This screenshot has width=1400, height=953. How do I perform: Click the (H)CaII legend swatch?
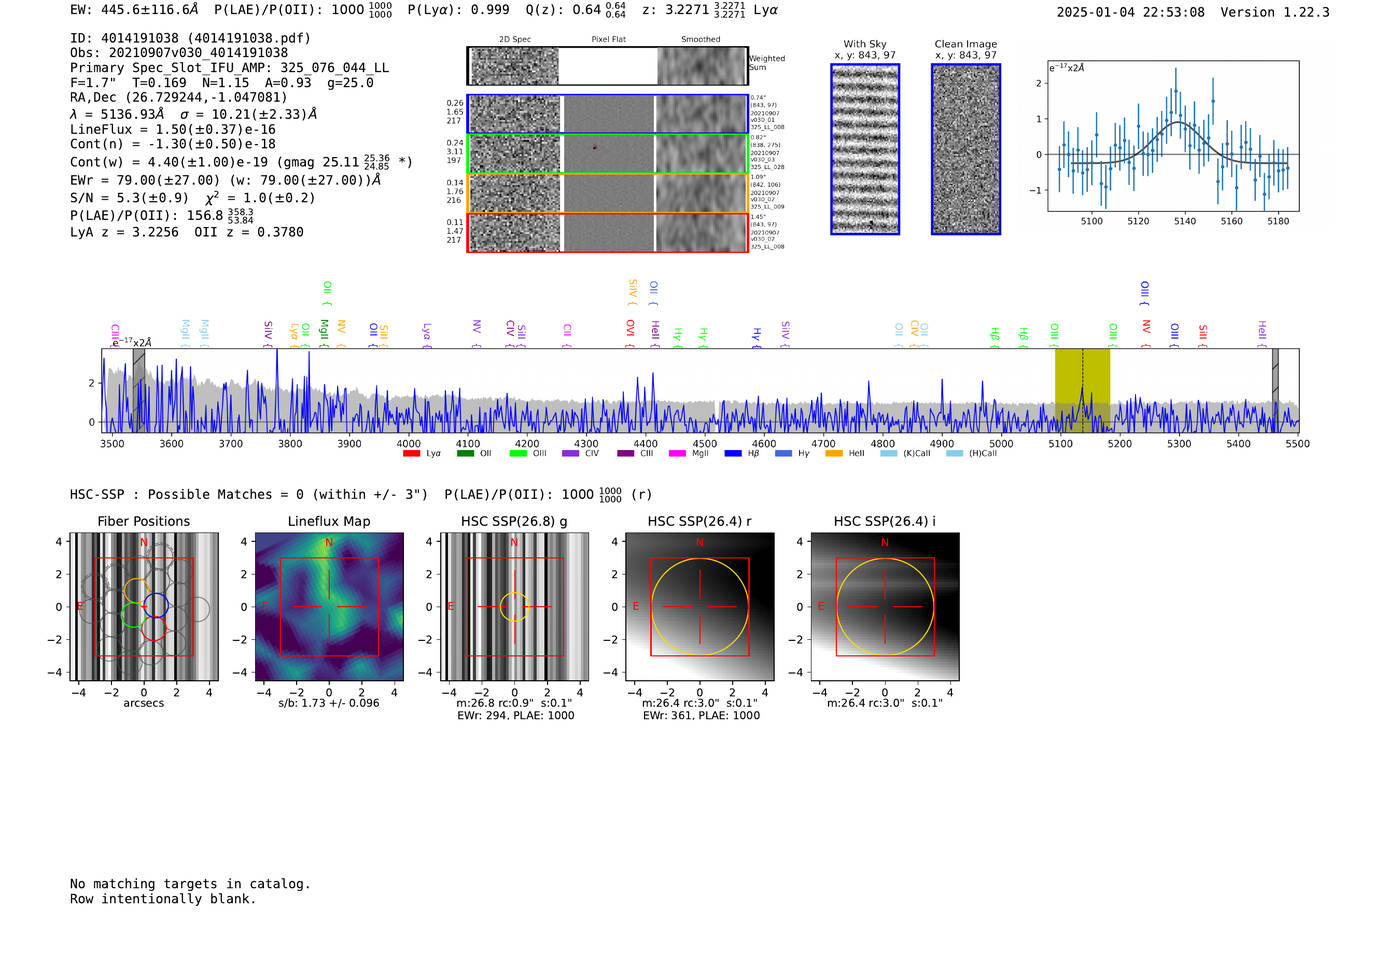coord(954,454)
